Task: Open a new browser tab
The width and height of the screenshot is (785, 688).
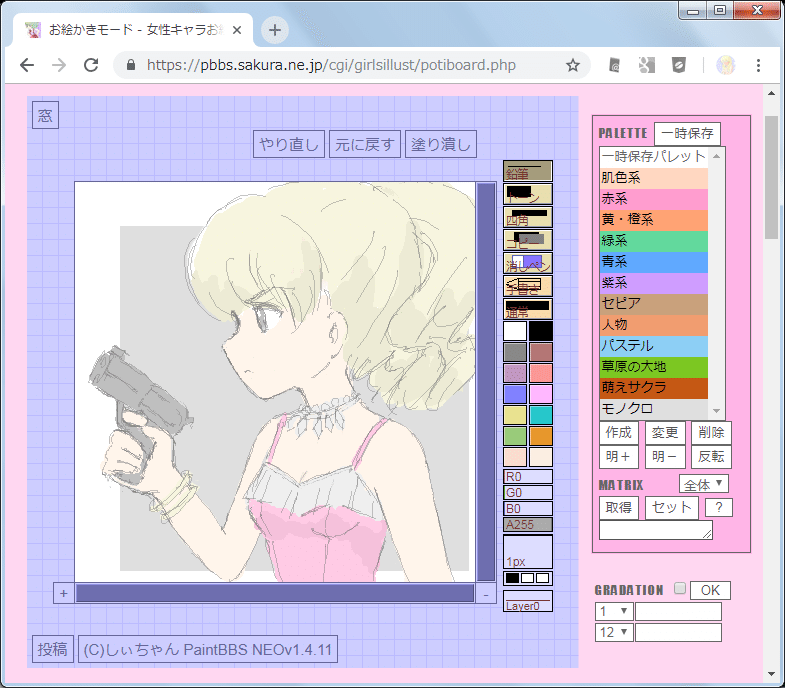Action: coord(274,30)
